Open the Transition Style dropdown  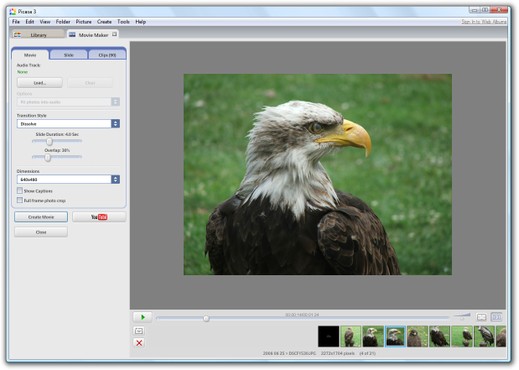click(x=68, y=124)
